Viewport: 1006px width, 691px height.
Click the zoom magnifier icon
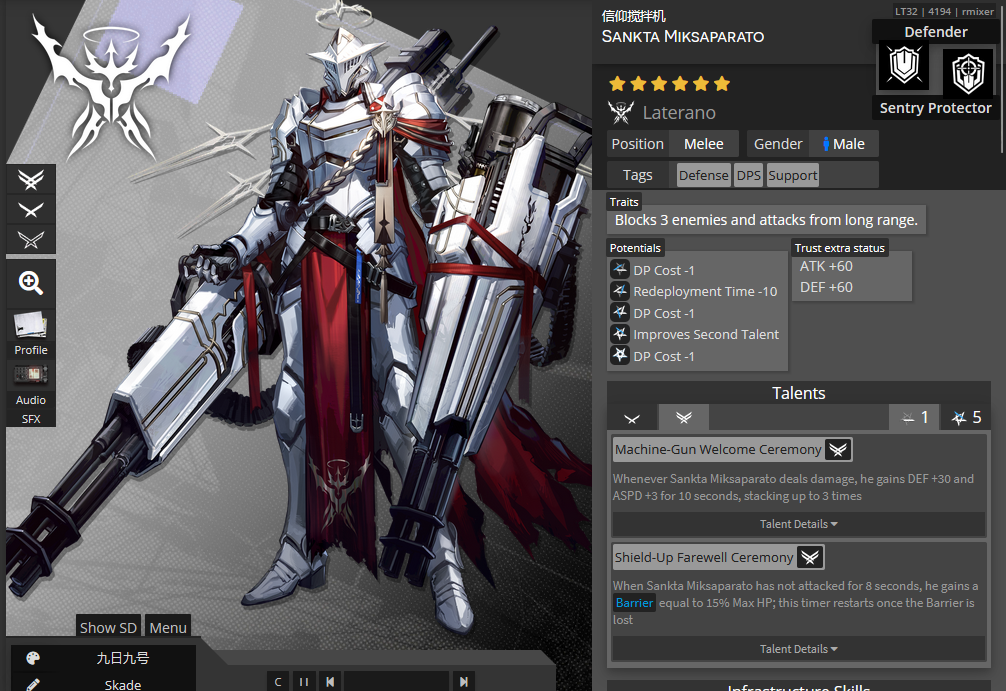point(31,282)
